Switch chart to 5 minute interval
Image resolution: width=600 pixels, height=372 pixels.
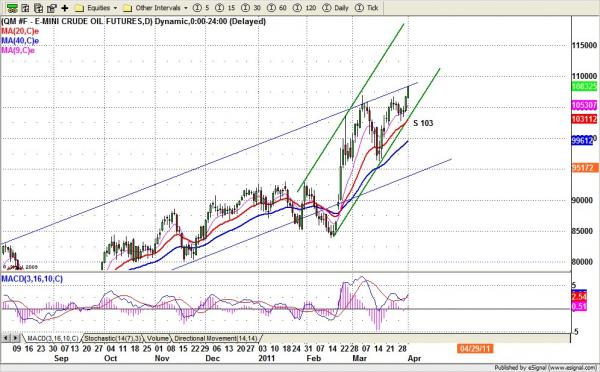201,8
